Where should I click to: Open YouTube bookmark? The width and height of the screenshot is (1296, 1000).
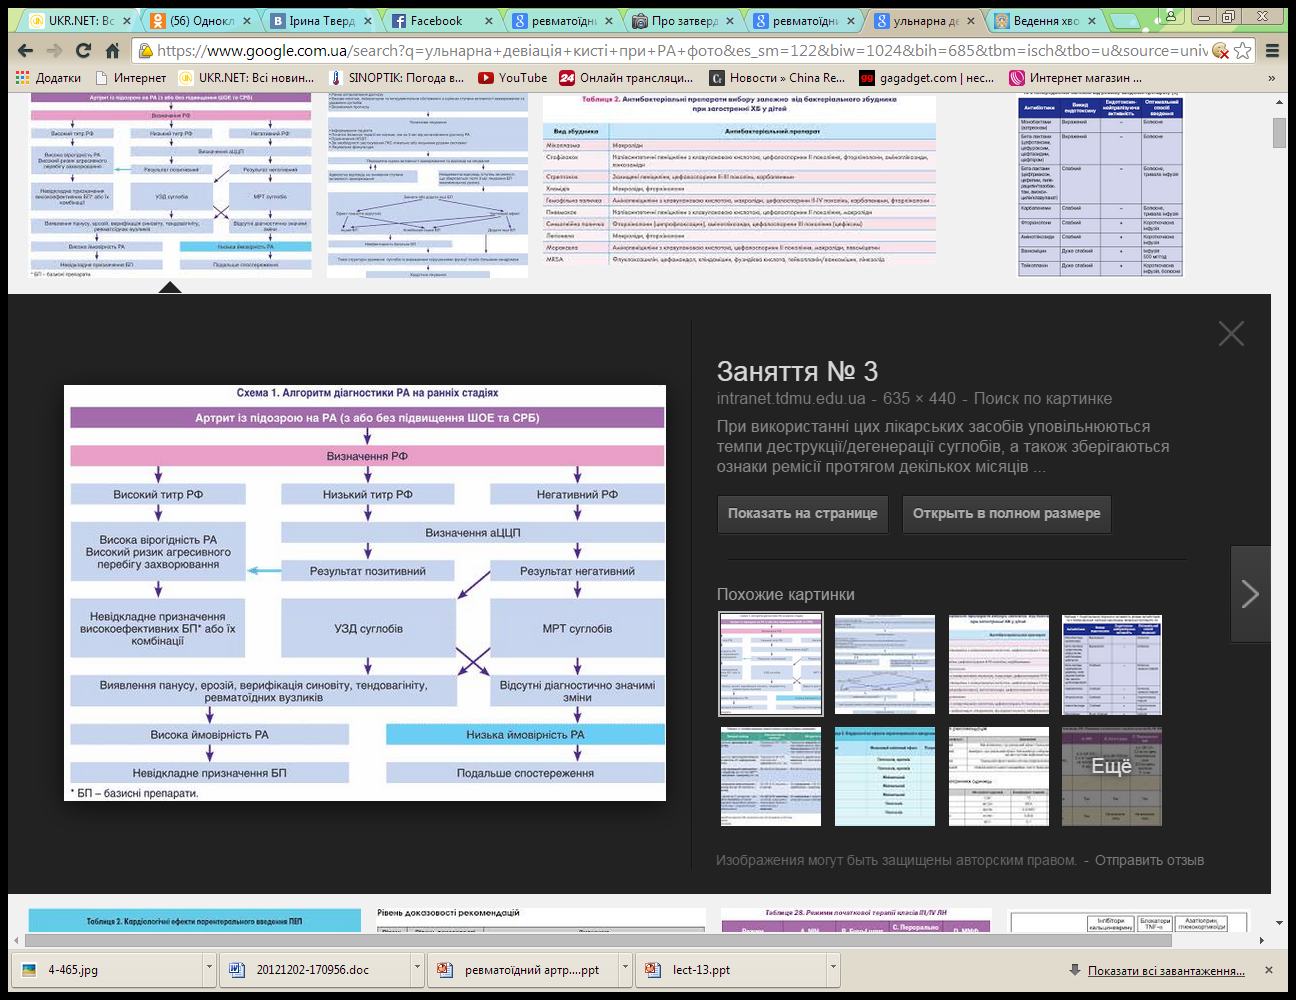[512, 77]
